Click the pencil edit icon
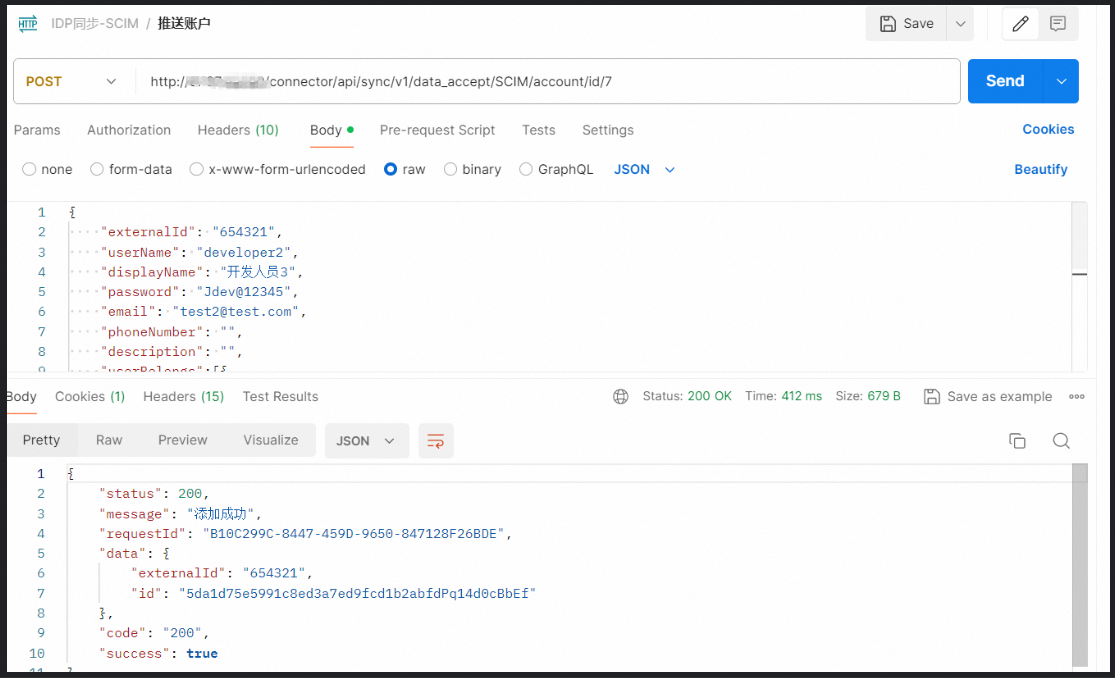This screenshot has height=678, width=1115. click(x=1020, y=24)
